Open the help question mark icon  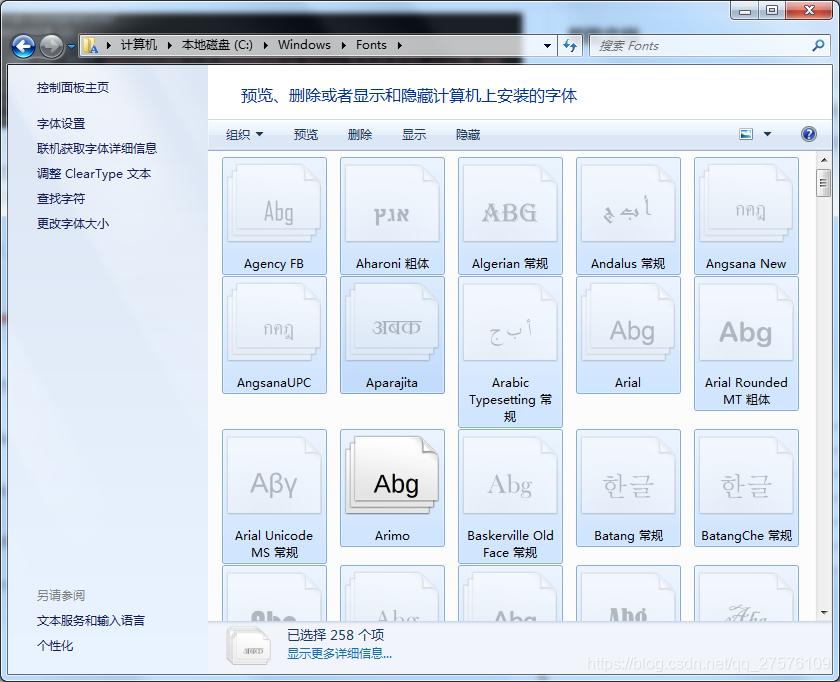[x=808, y=134]
